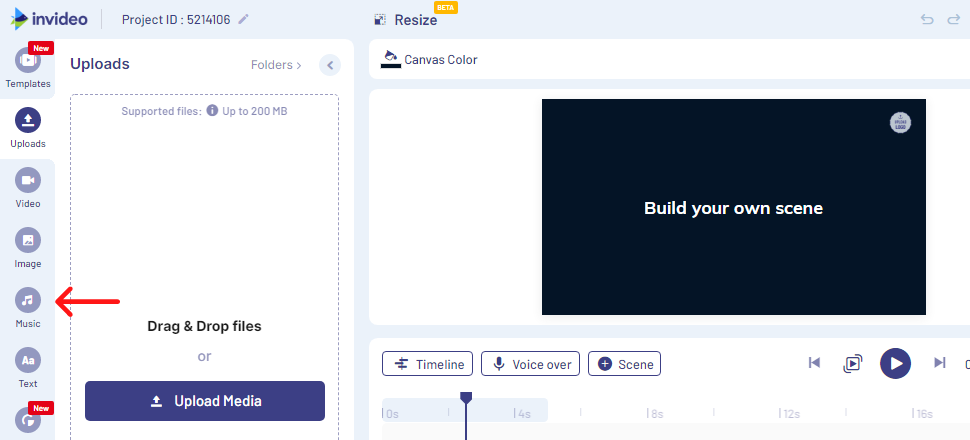Click the 12s mark on timeline ruler
Image resolution: width=970 pixels, height=440 pixels.
790,413
